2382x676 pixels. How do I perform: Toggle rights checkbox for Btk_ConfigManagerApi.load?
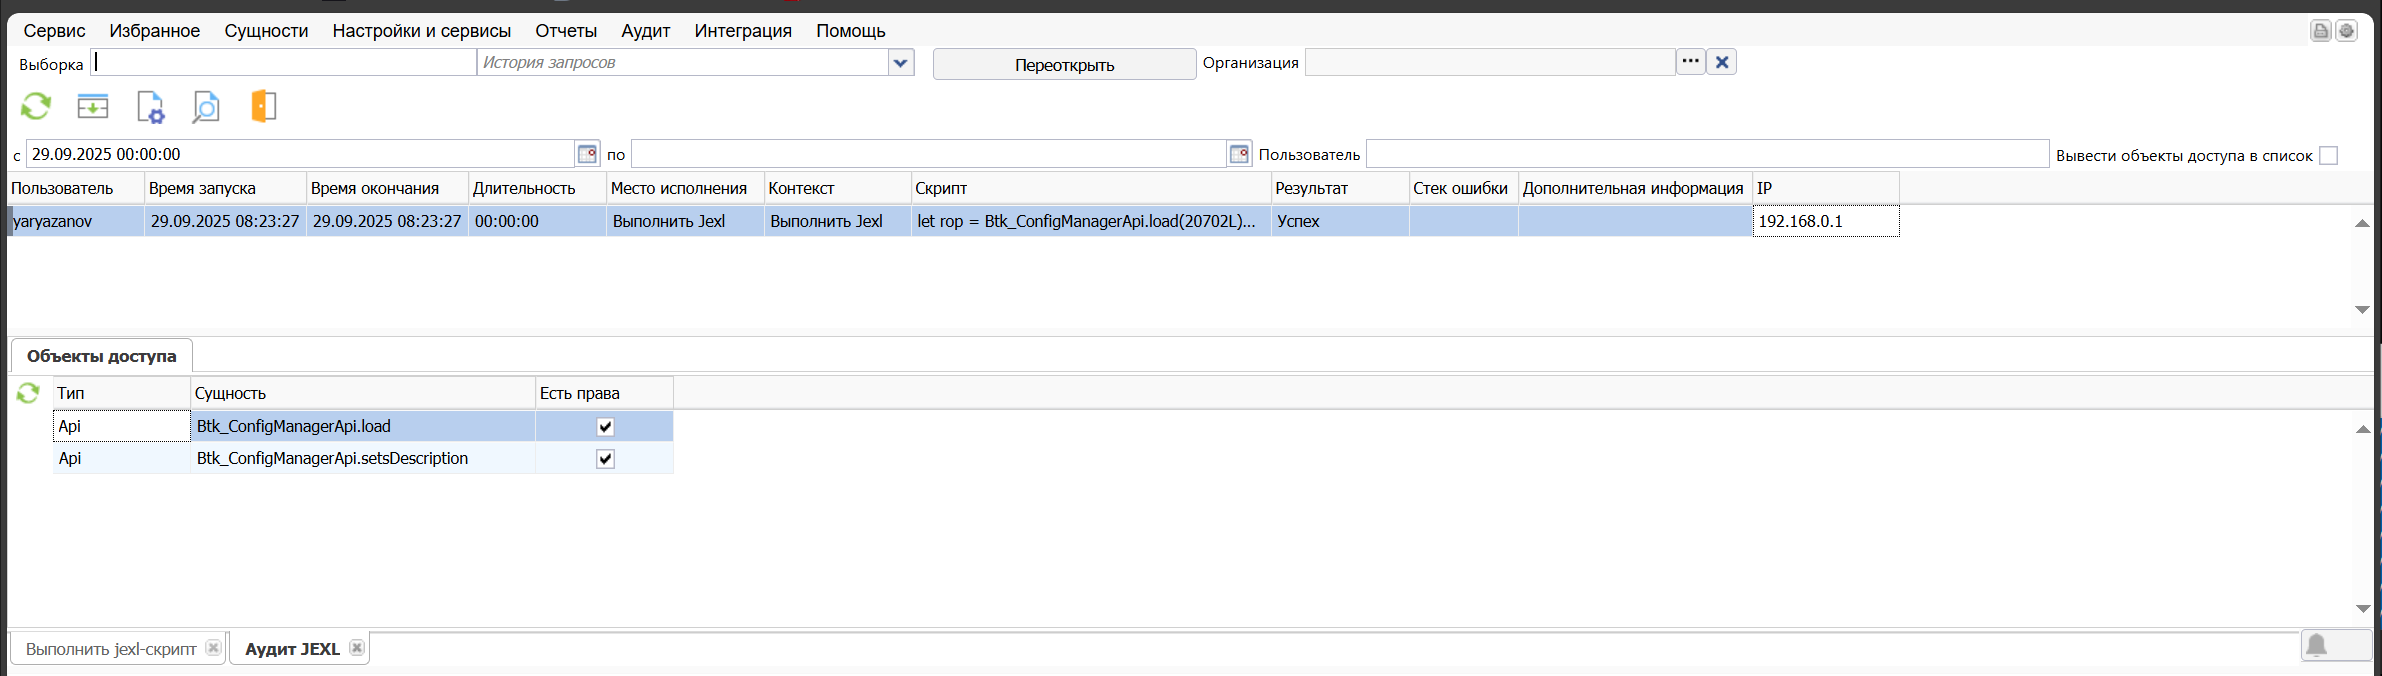coord(605,427)
